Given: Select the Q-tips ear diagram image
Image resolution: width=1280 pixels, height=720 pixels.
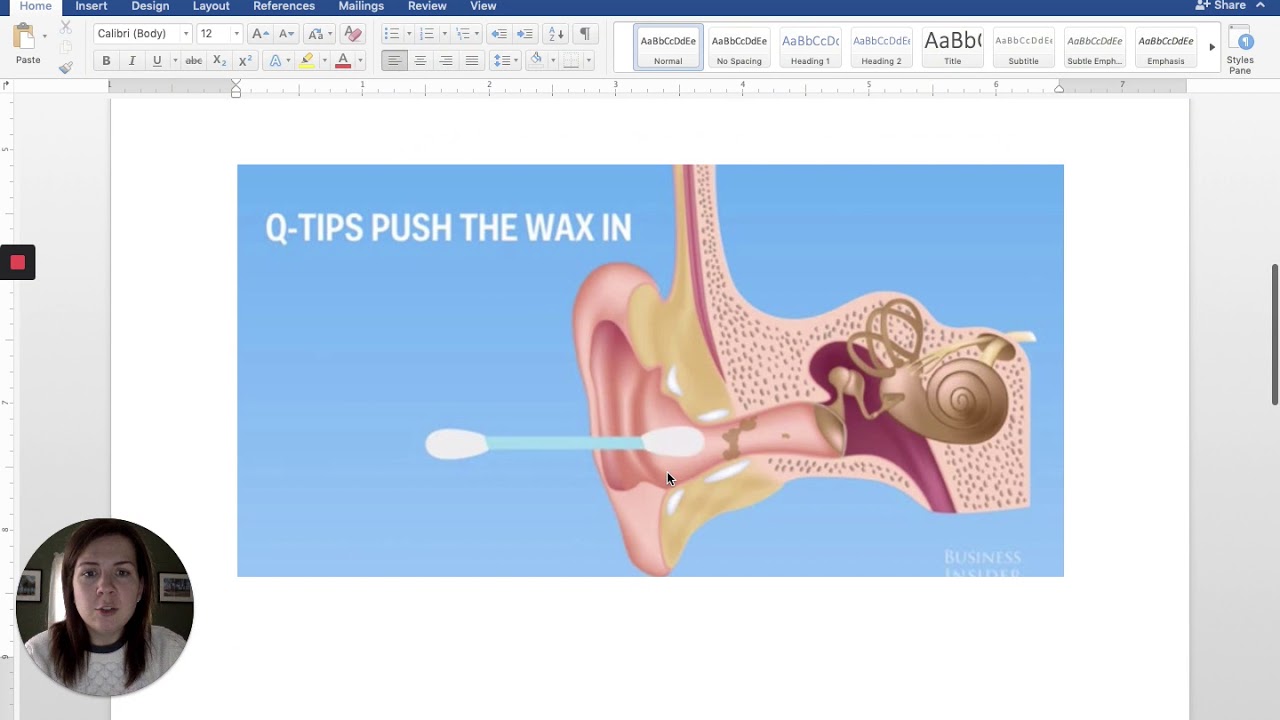Looking at the screenshot, I should point(650,370).
